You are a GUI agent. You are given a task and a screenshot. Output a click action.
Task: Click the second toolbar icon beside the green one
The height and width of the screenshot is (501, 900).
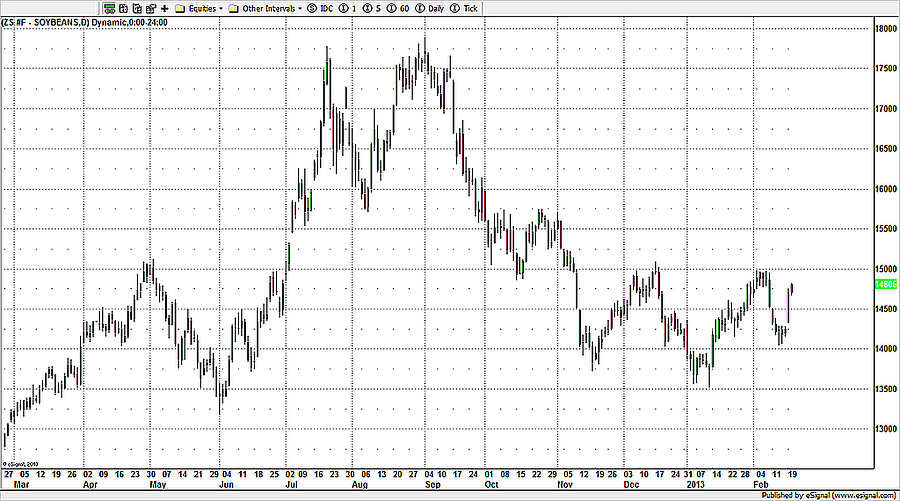122,8
